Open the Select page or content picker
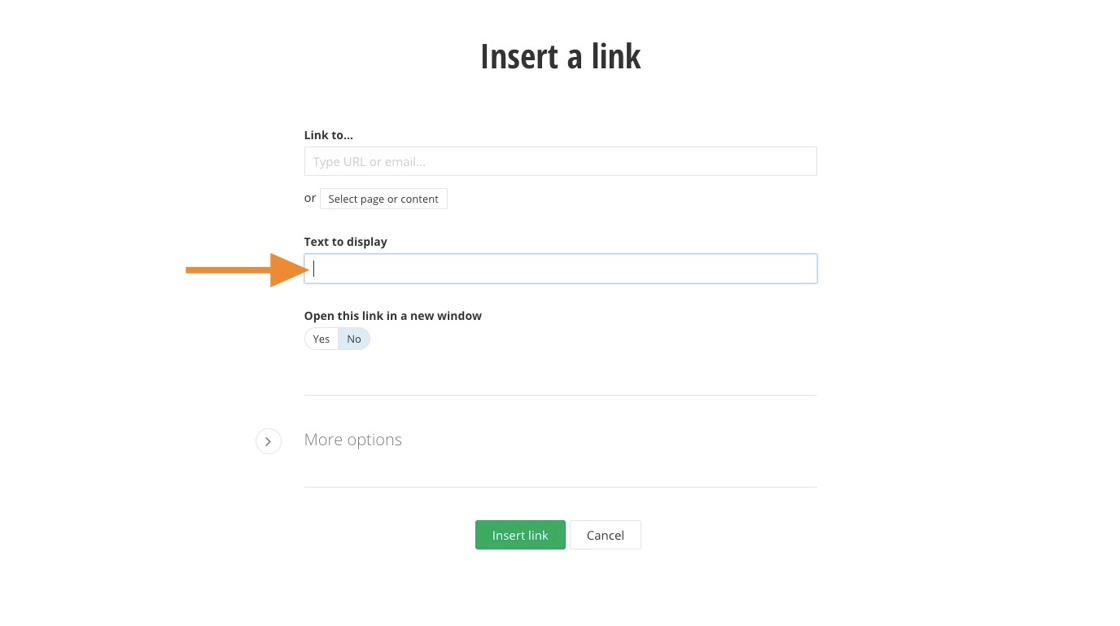Screen dimensions: 1120x626 pyautogui.click(x=383, y=199)
